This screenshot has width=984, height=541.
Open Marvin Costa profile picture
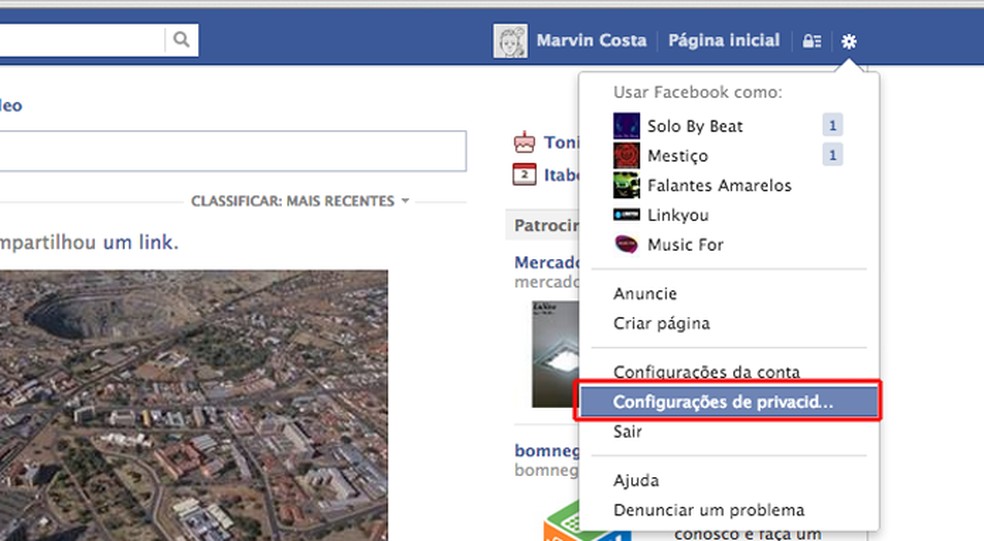510,41
